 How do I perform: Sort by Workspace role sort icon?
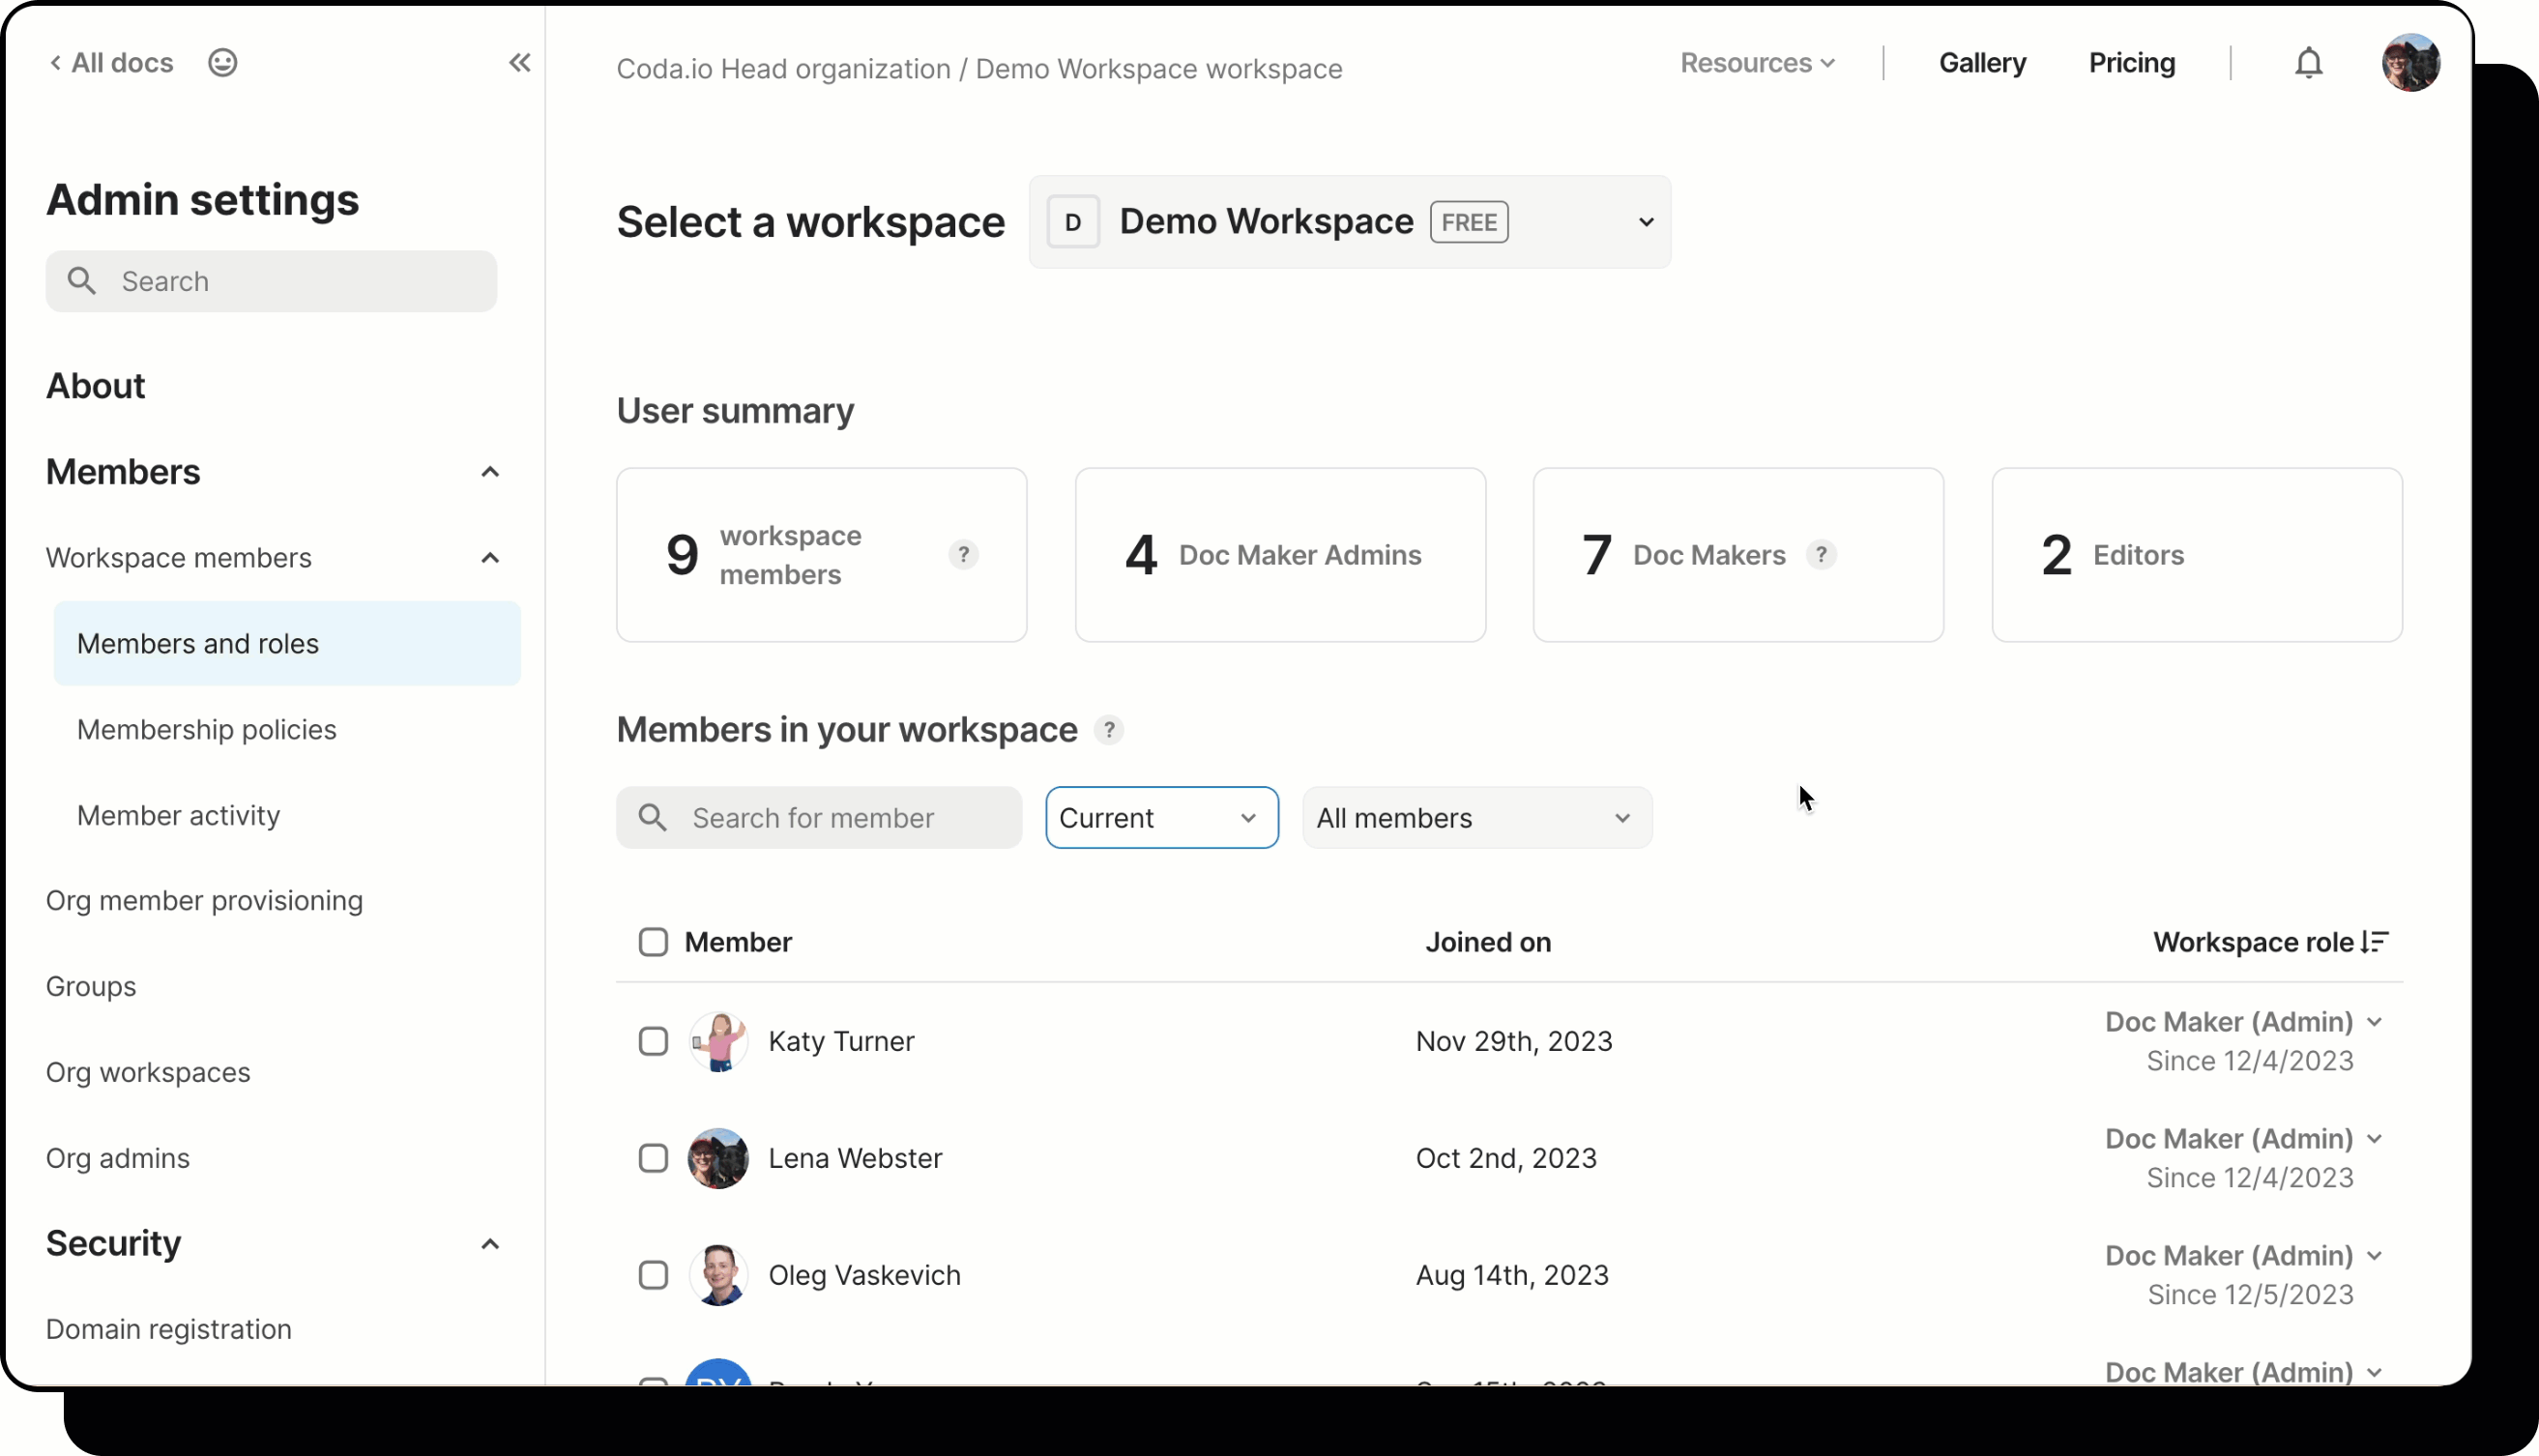[2375, 942]
